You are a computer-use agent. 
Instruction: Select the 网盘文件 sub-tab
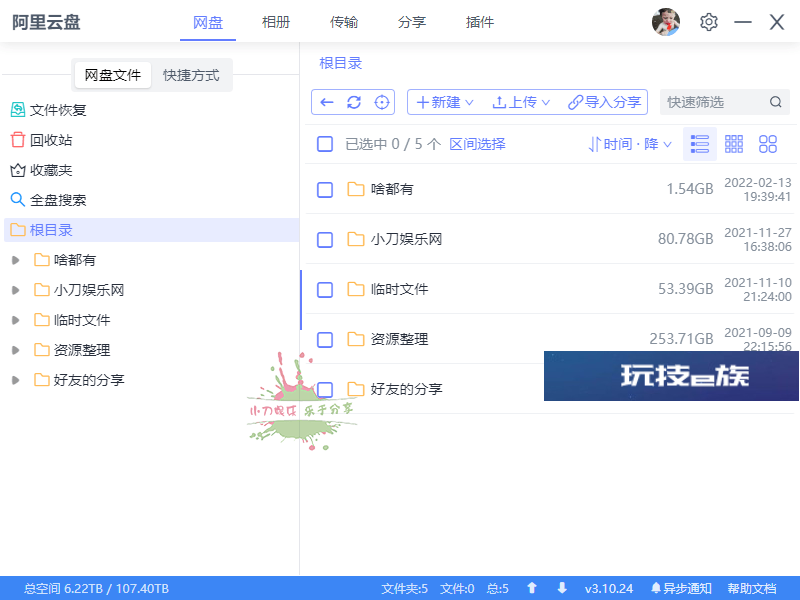coord(112,75)
